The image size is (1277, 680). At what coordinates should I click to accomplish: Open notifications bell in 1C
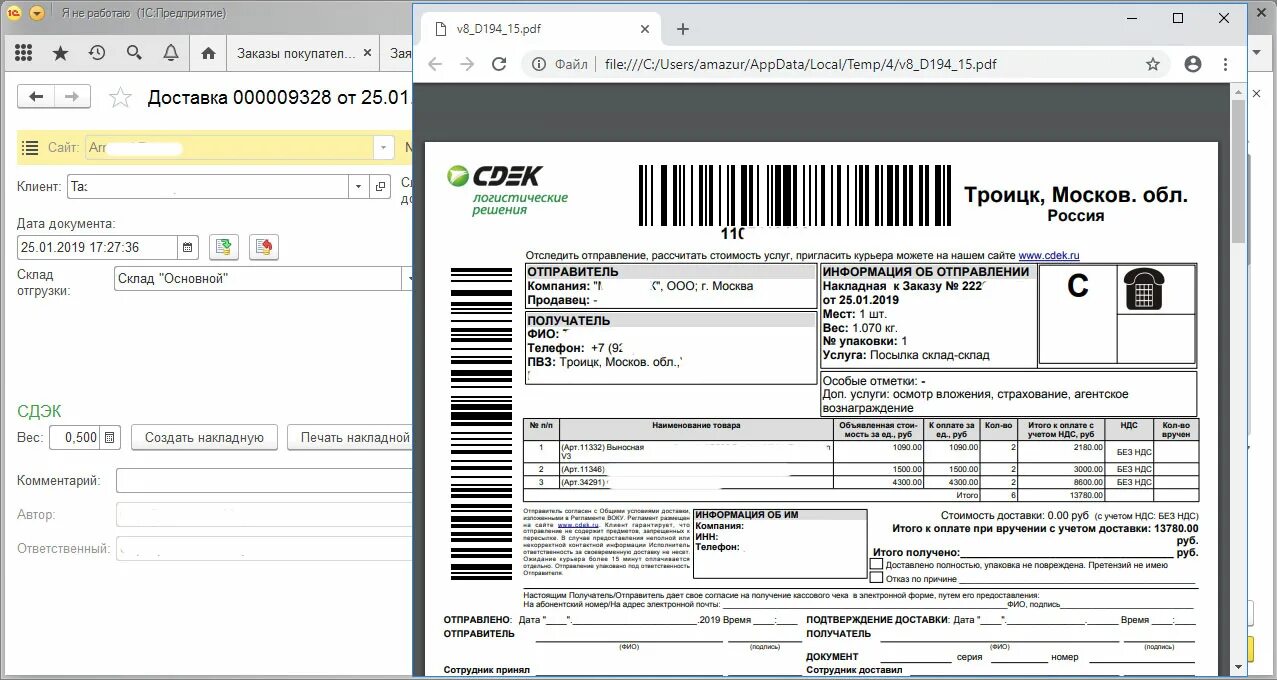tap(171, 53)
